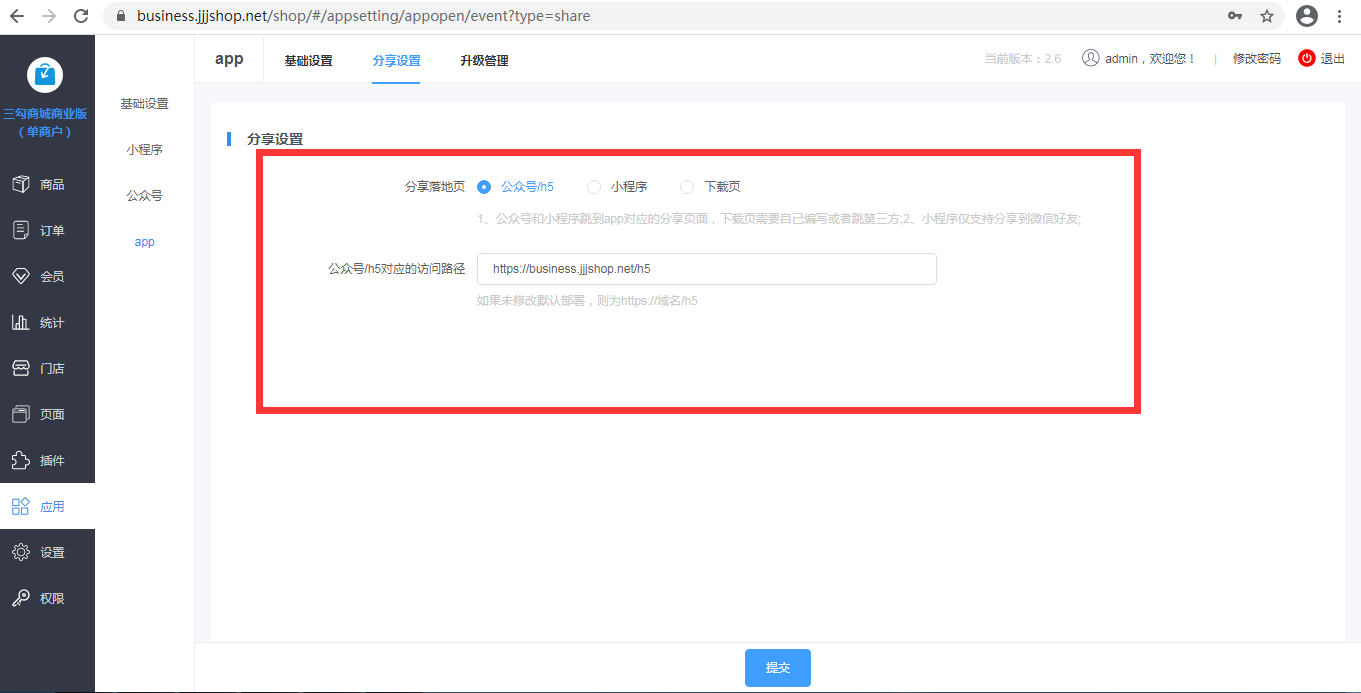This screenshot has width=1361, height=693.
Task: Click the 页面 pages icon
Action: (20, 414)
